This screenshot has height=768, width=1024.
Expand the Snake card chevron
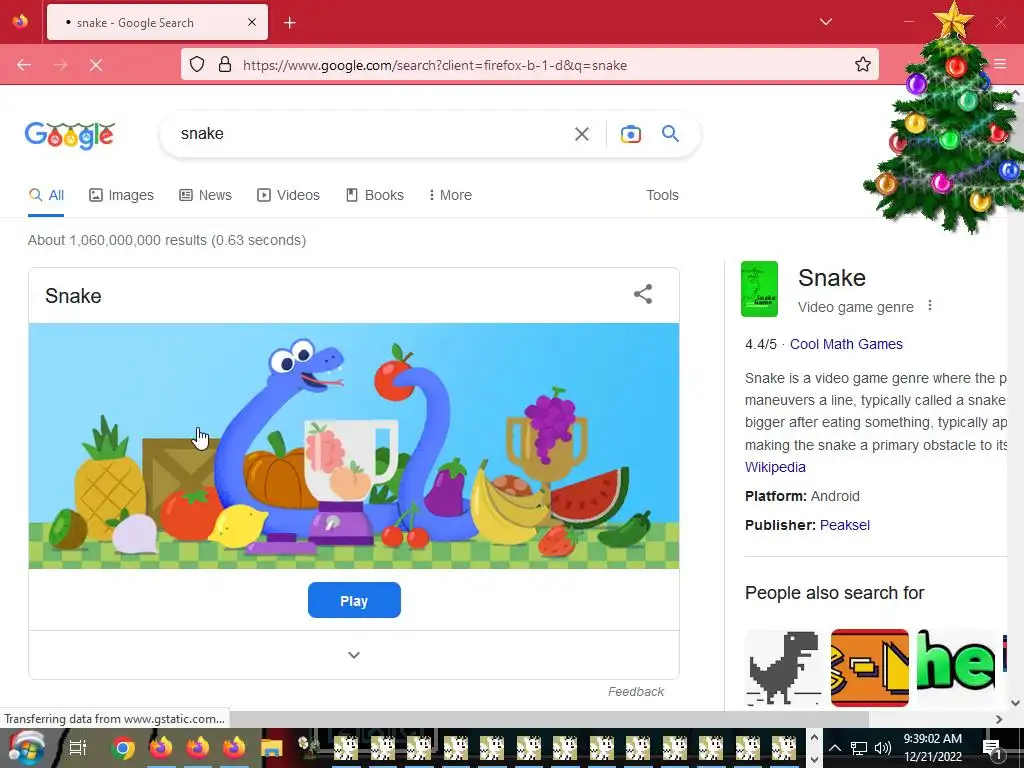pyautogui.click(x=354, y=655)
